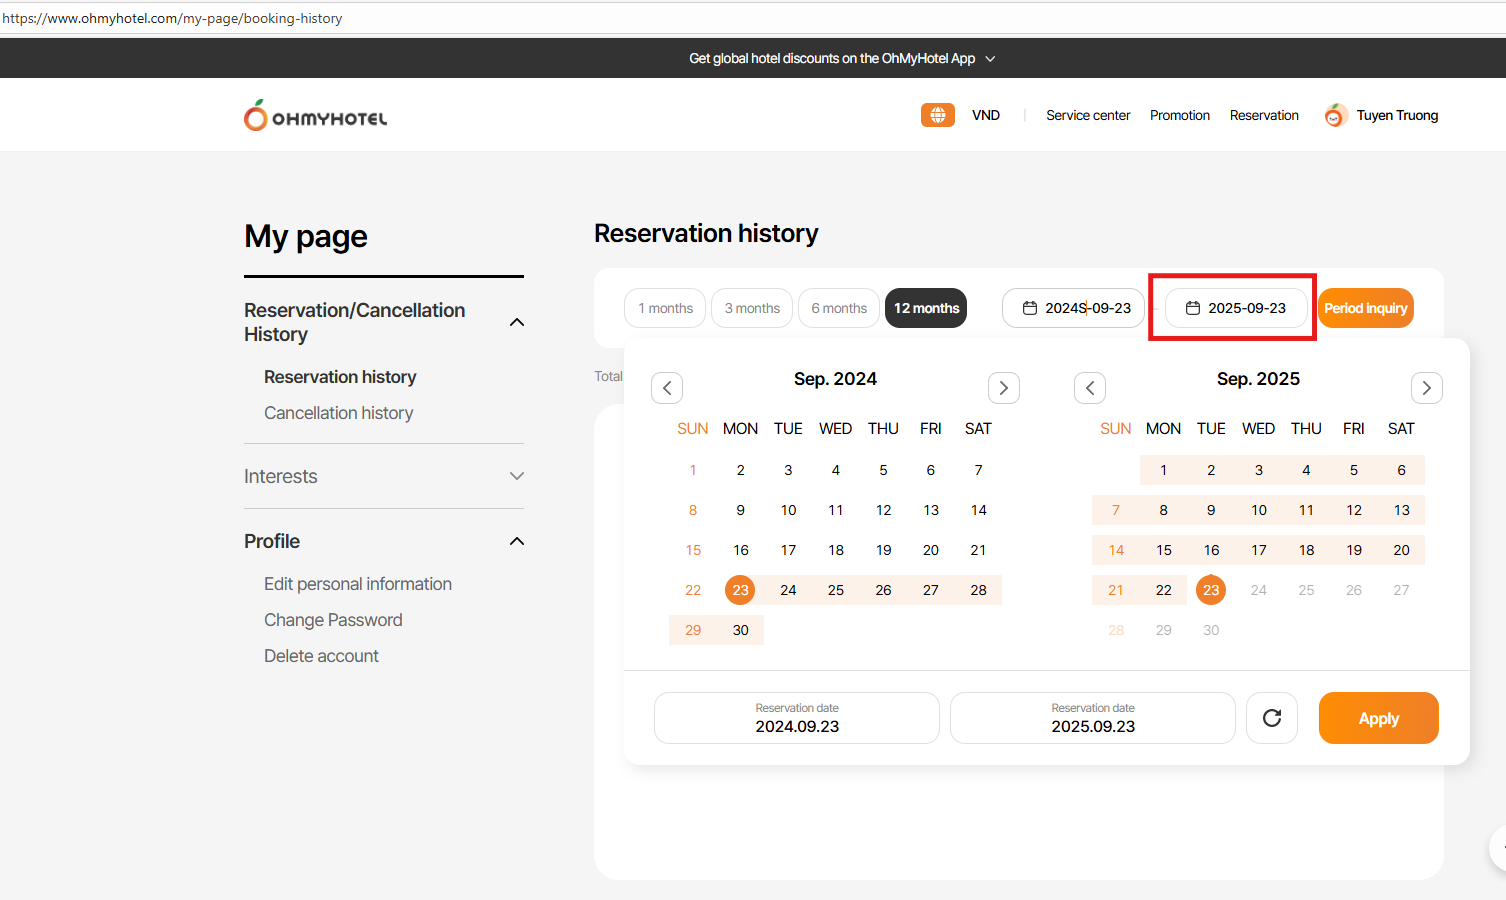Open the Service center menu item
This screenshot has width=1506, height=900.
point(1087,116)
